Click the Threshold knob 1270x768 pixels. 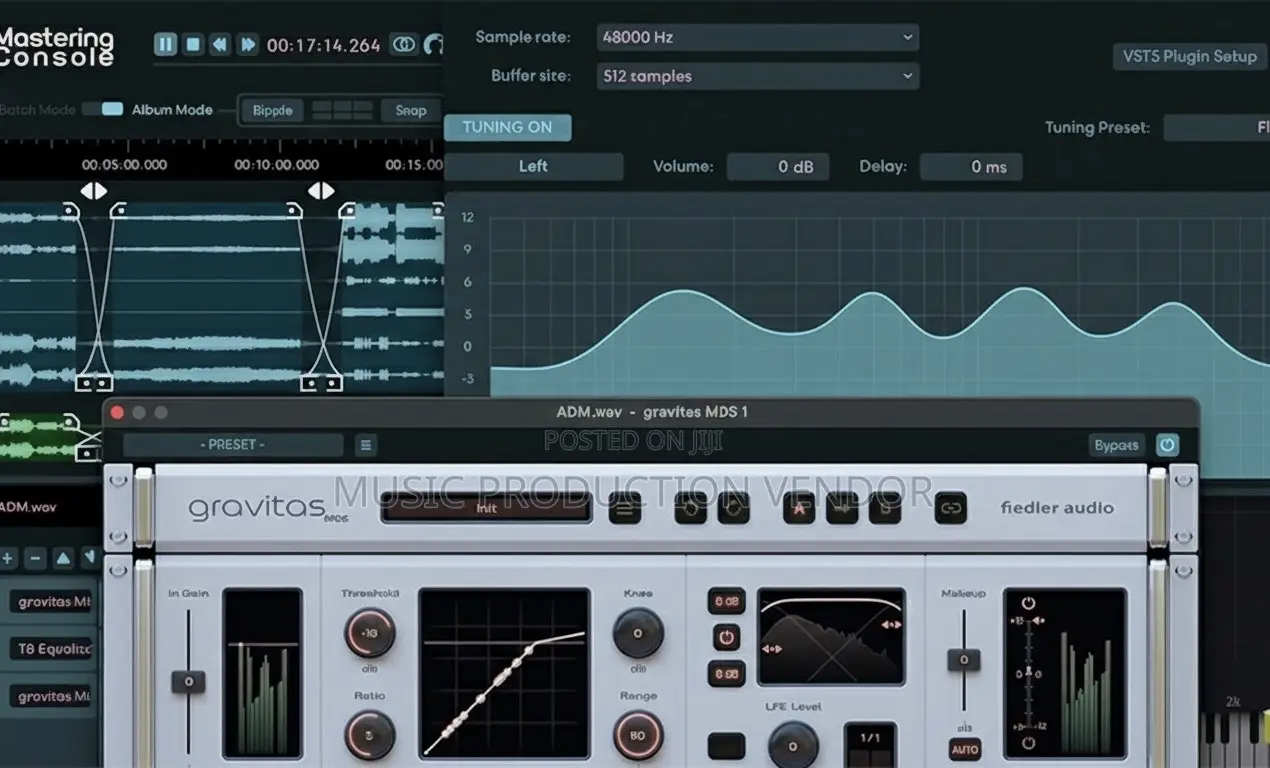pyautogui.click(x=370, y=633)
